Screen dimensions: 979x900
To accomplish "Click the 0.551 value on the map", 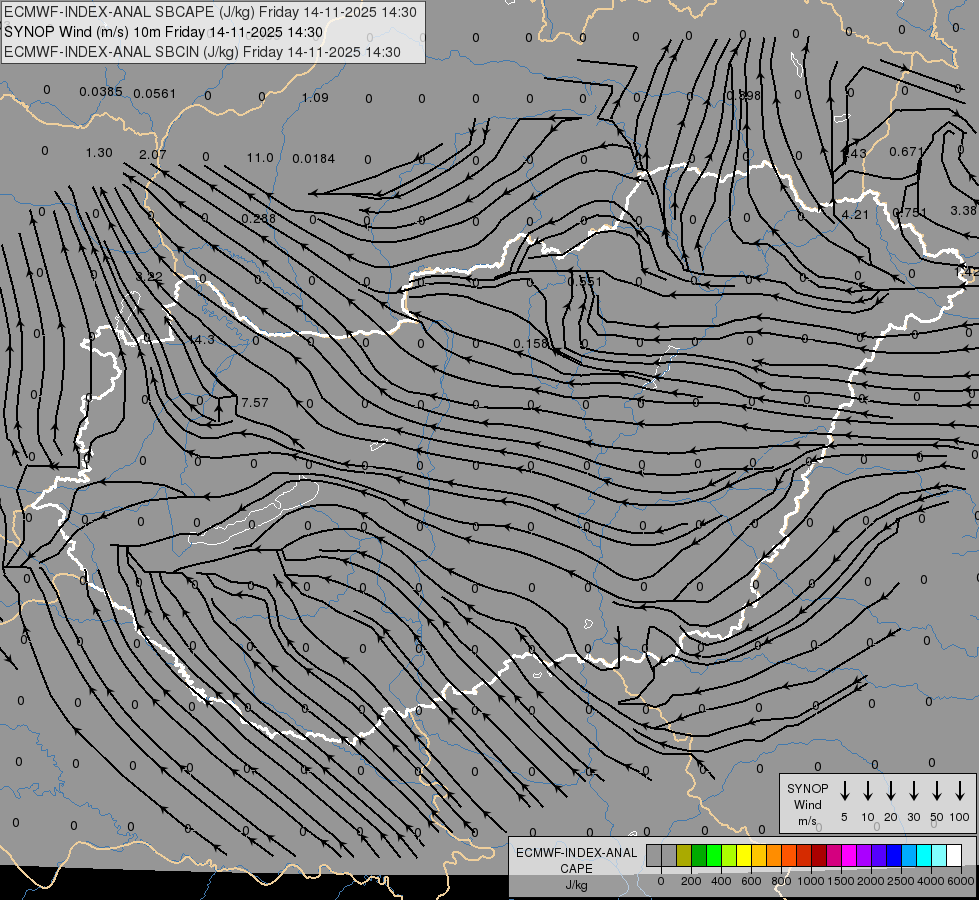I will pos(584,281).
